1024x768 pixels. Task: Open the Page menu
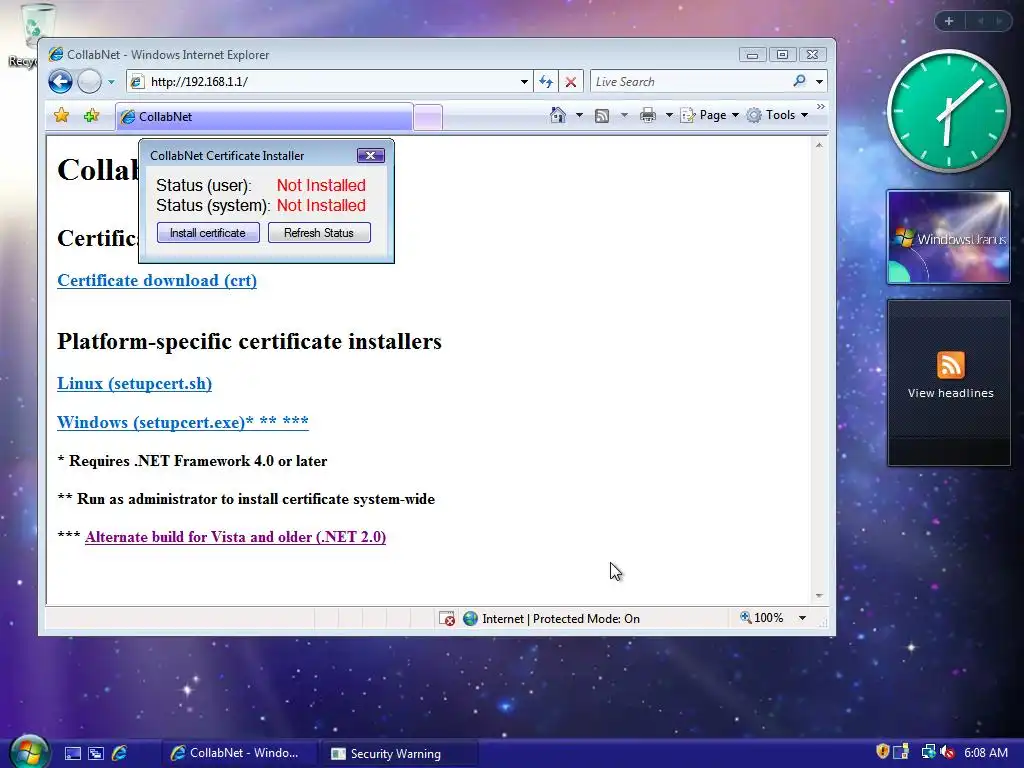[x=709, y=115]
